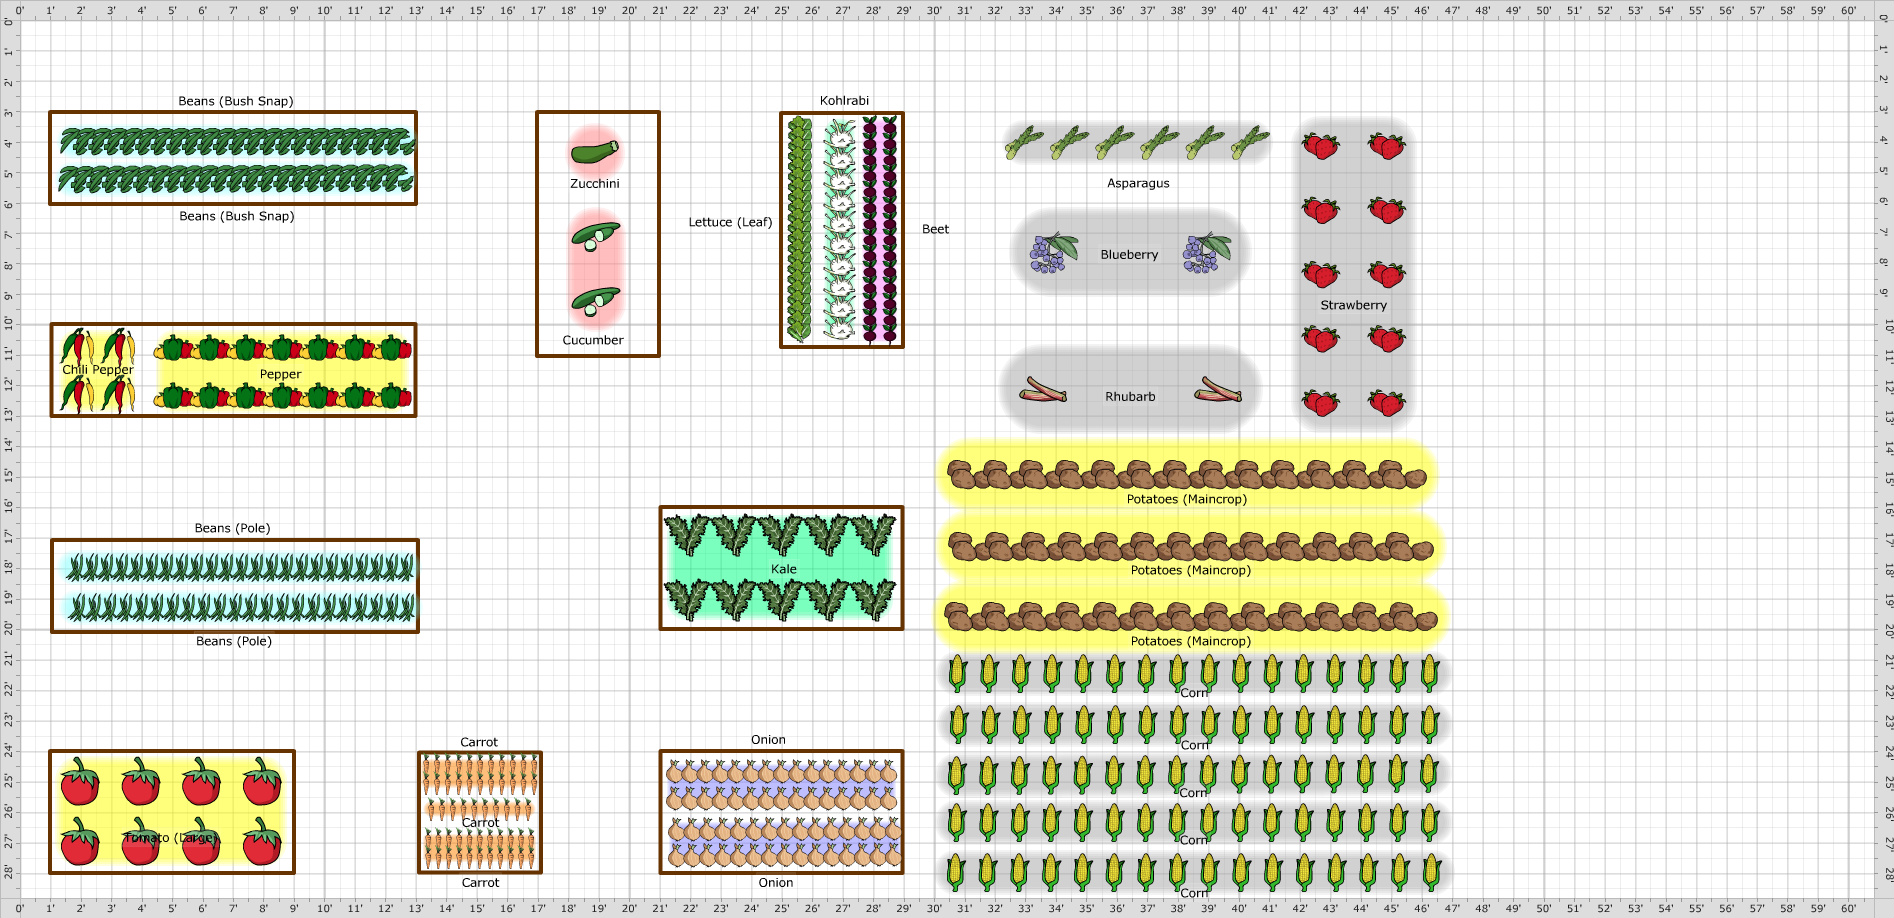Click the Carrot label below bed

(480, 883)
